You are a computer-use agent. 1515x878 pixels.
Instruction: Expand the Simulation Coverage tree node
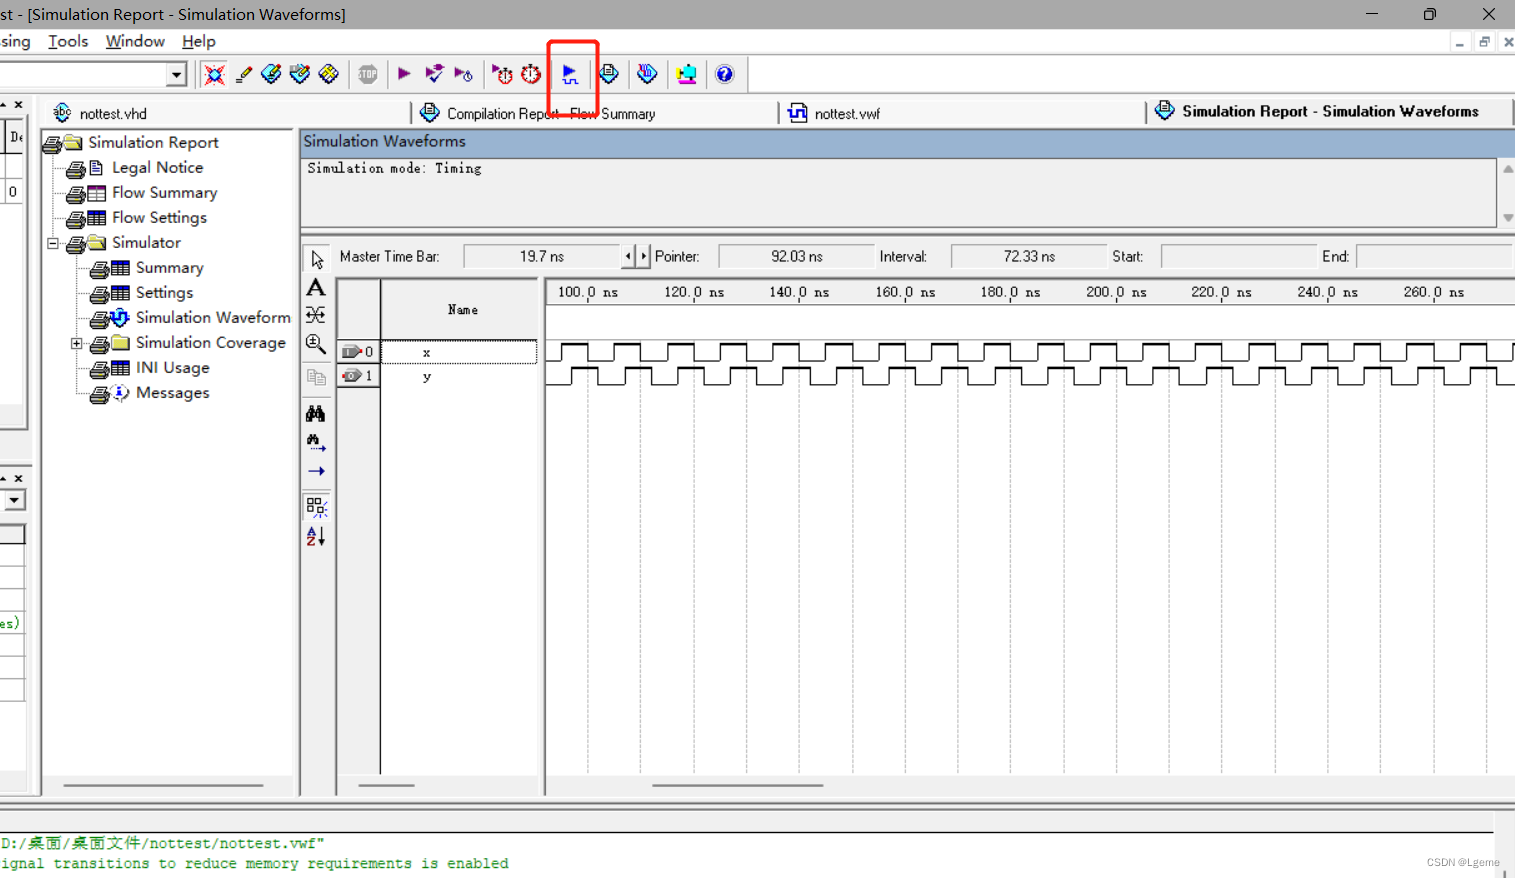point(77,343)
